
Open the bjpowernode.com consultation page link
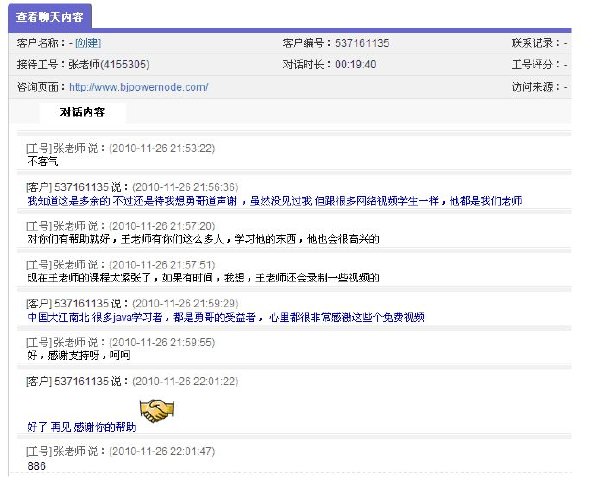coord(139,87)
